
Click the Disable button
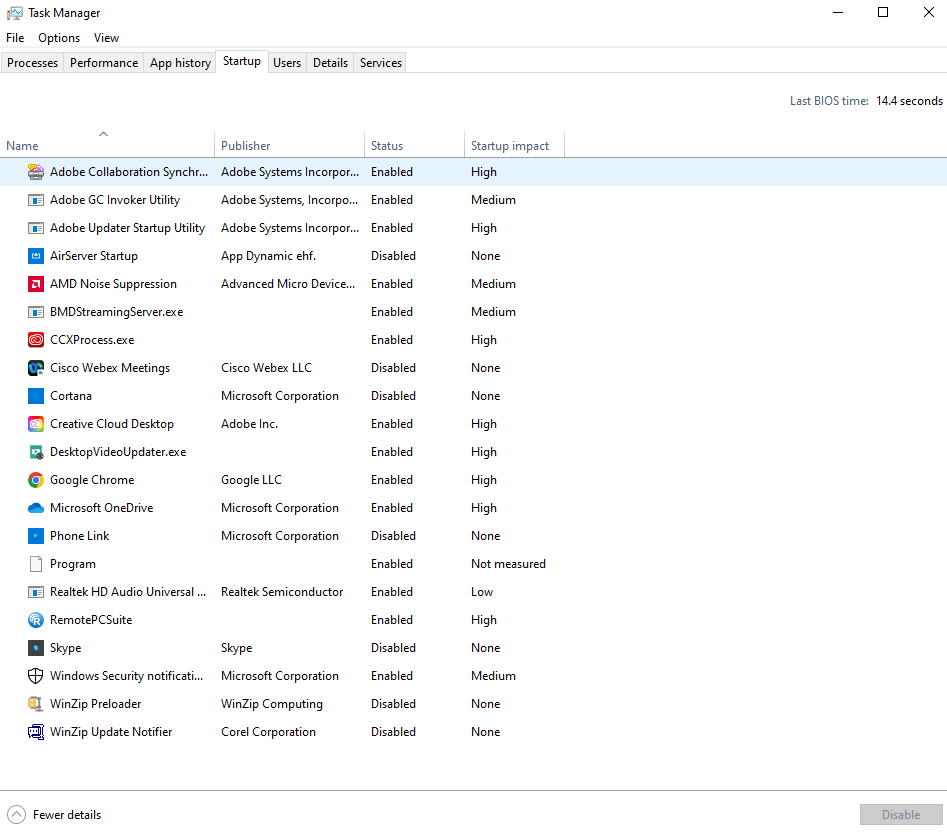pyautogui.click(x=899, y=814)
